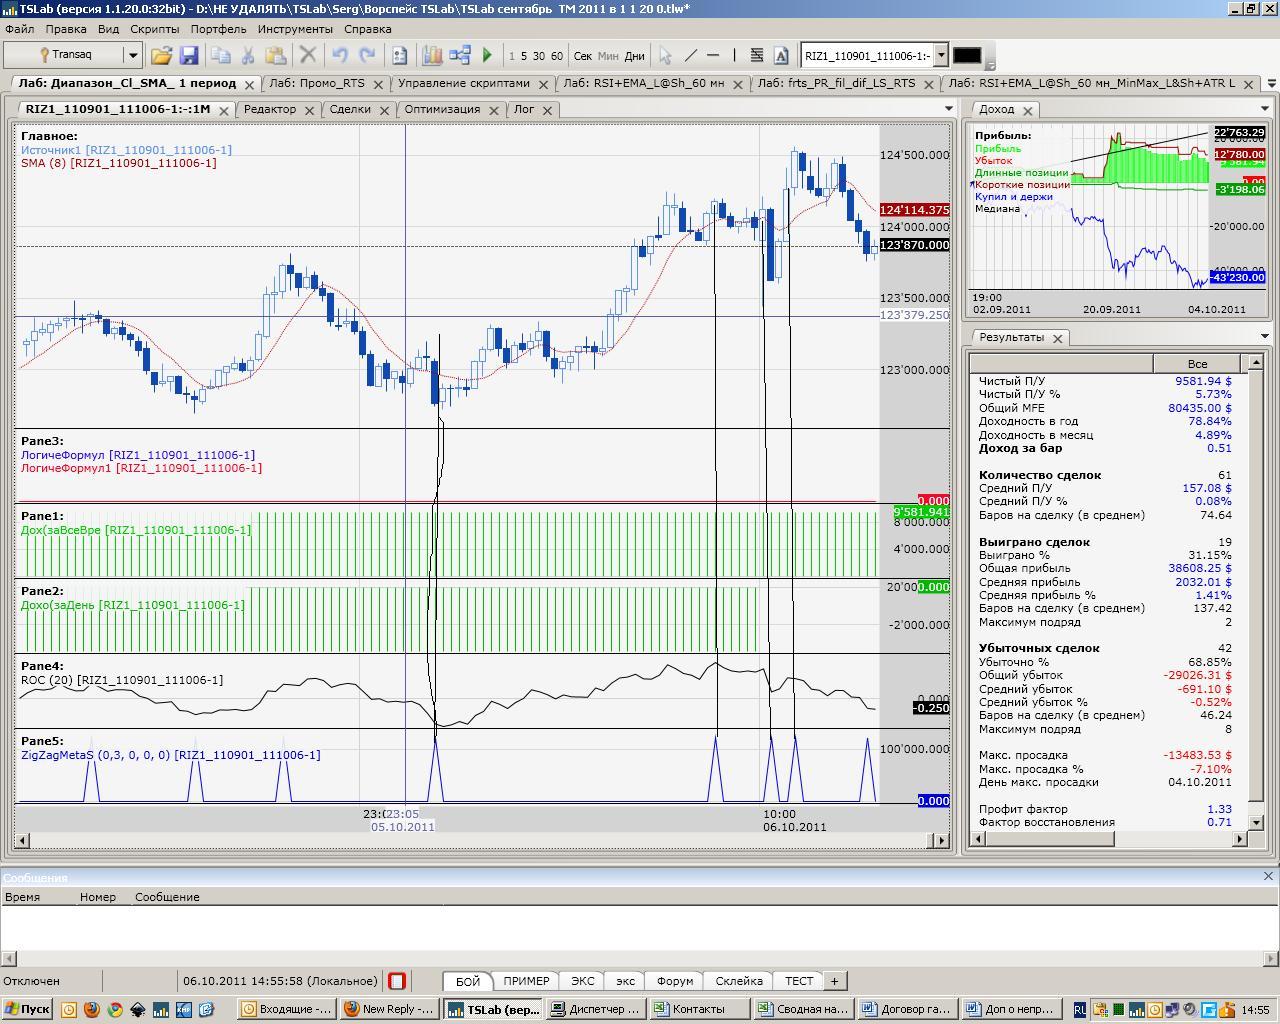Switch to the 'Оптимизация' tab
The width and height of the screenshot is (1280, 1024).
[442, 109]
